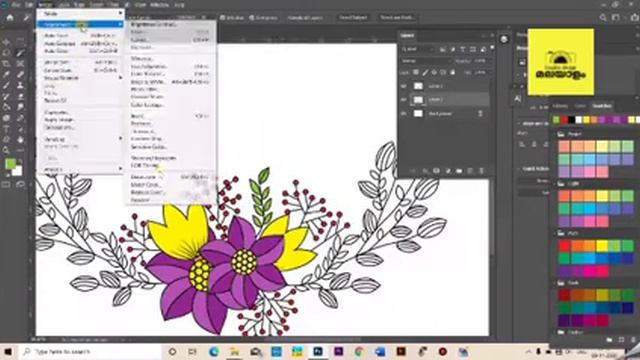Screen dimensions: 640x360
Task: Hide the Background layer eye icon
Action: click(404, 113)
